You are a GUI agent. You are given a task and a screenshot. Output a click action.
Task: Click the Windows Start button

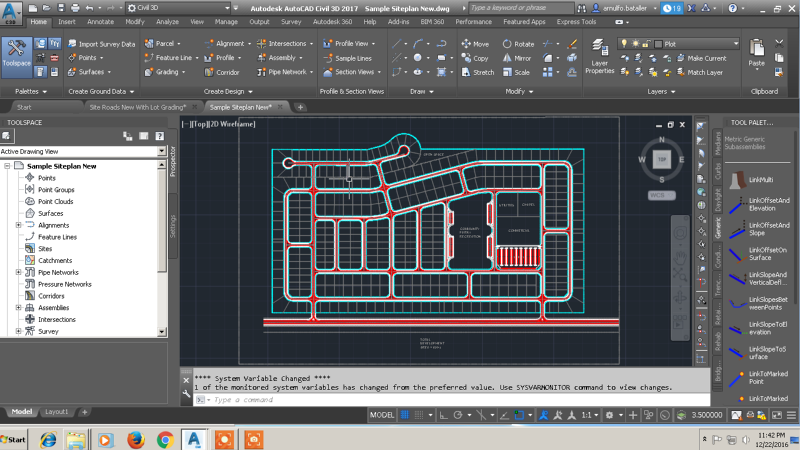point(13,439)
